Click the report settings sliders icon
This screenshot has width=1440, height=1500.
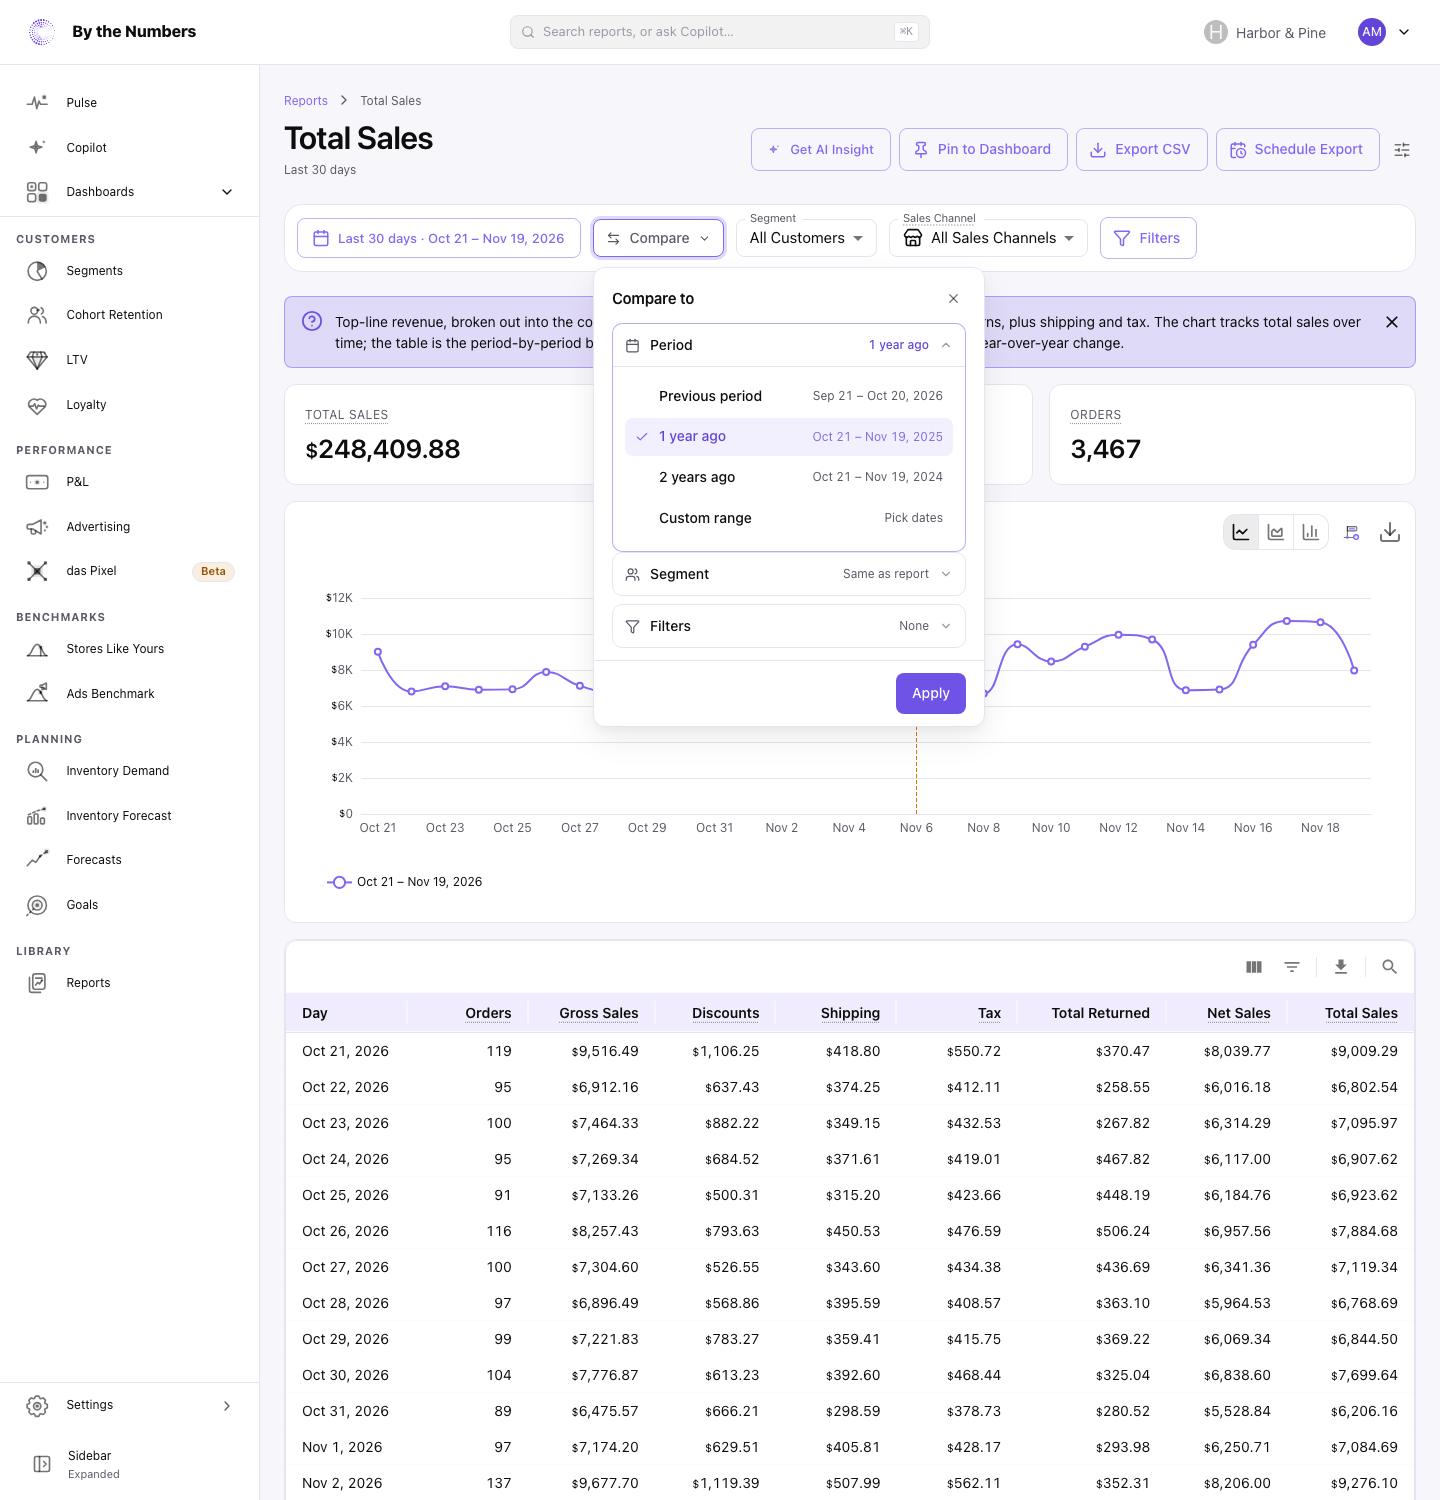click(1402, 150)
